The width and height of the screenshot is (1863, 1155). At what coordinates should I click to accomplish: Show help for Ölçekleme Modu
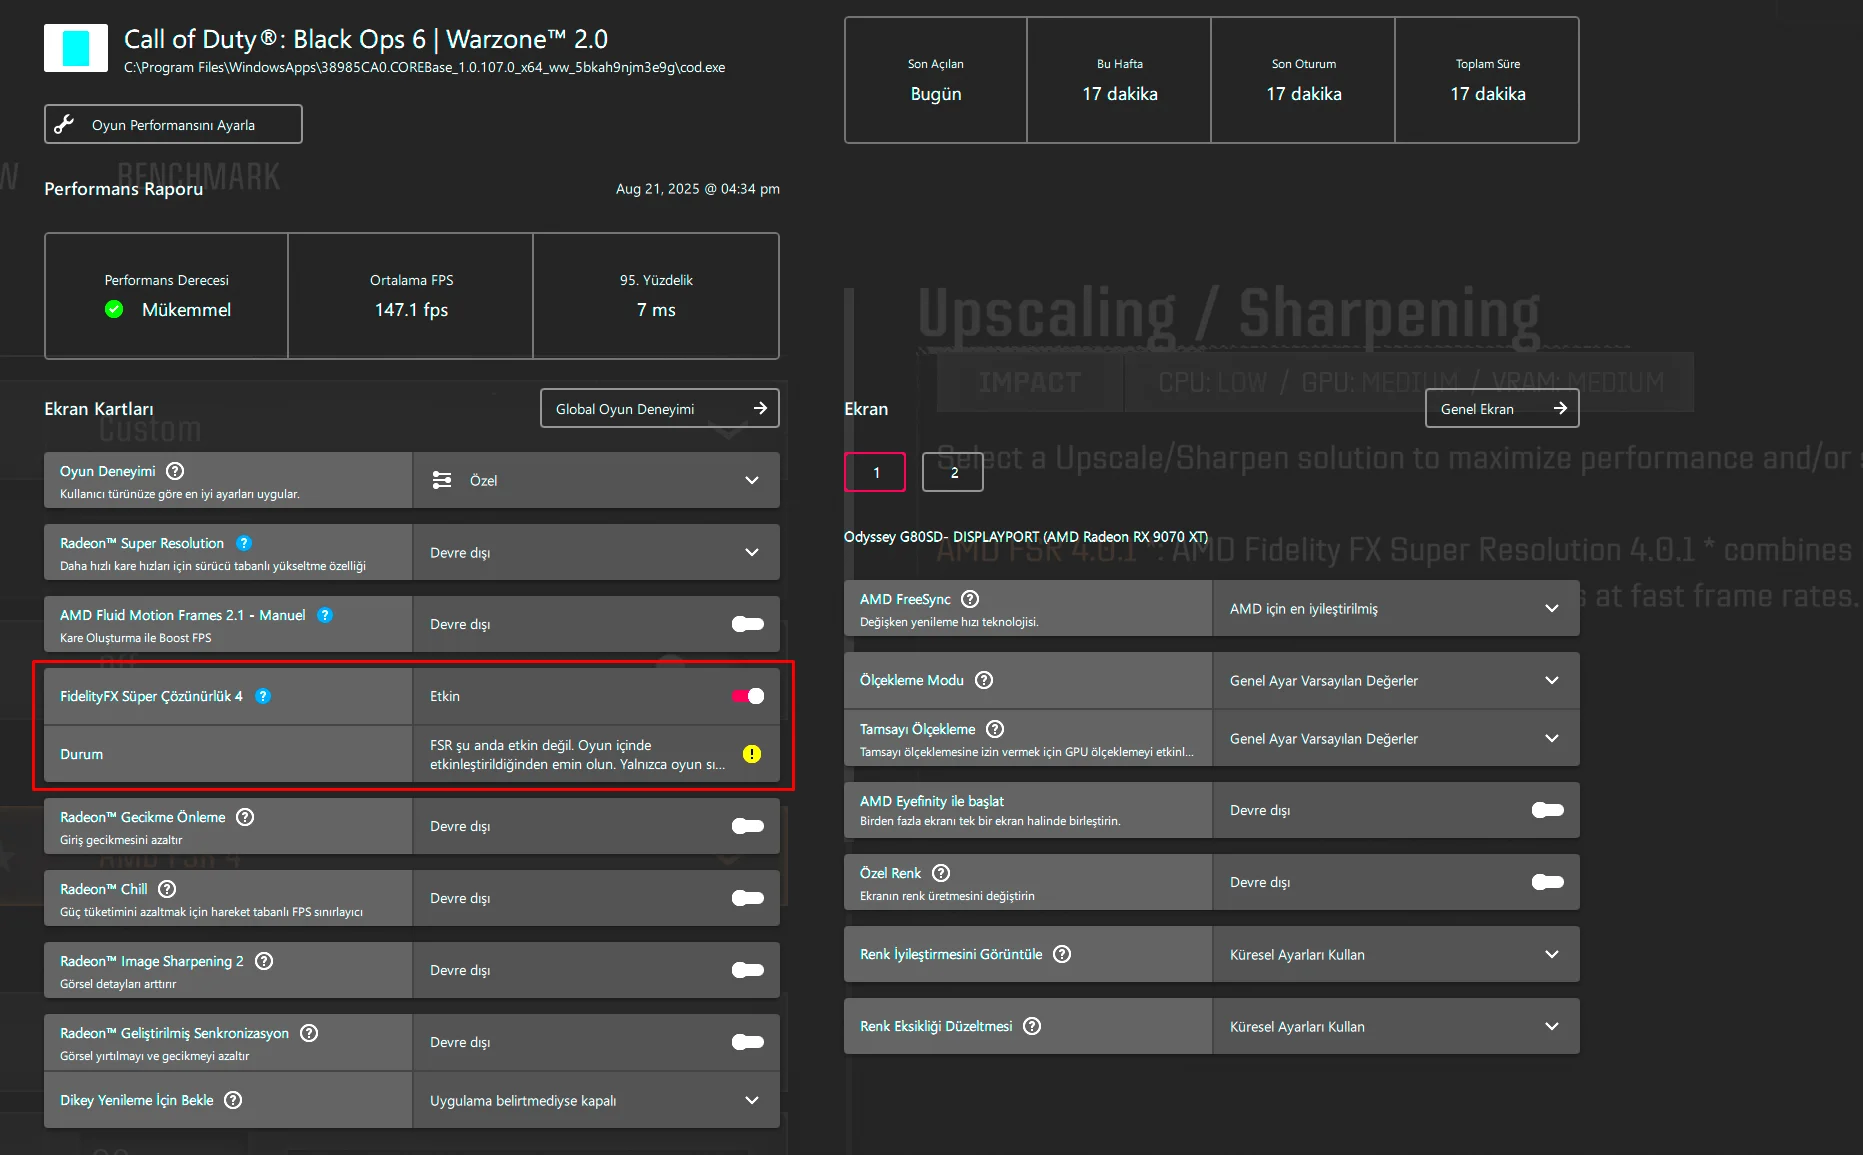point(984,680)
